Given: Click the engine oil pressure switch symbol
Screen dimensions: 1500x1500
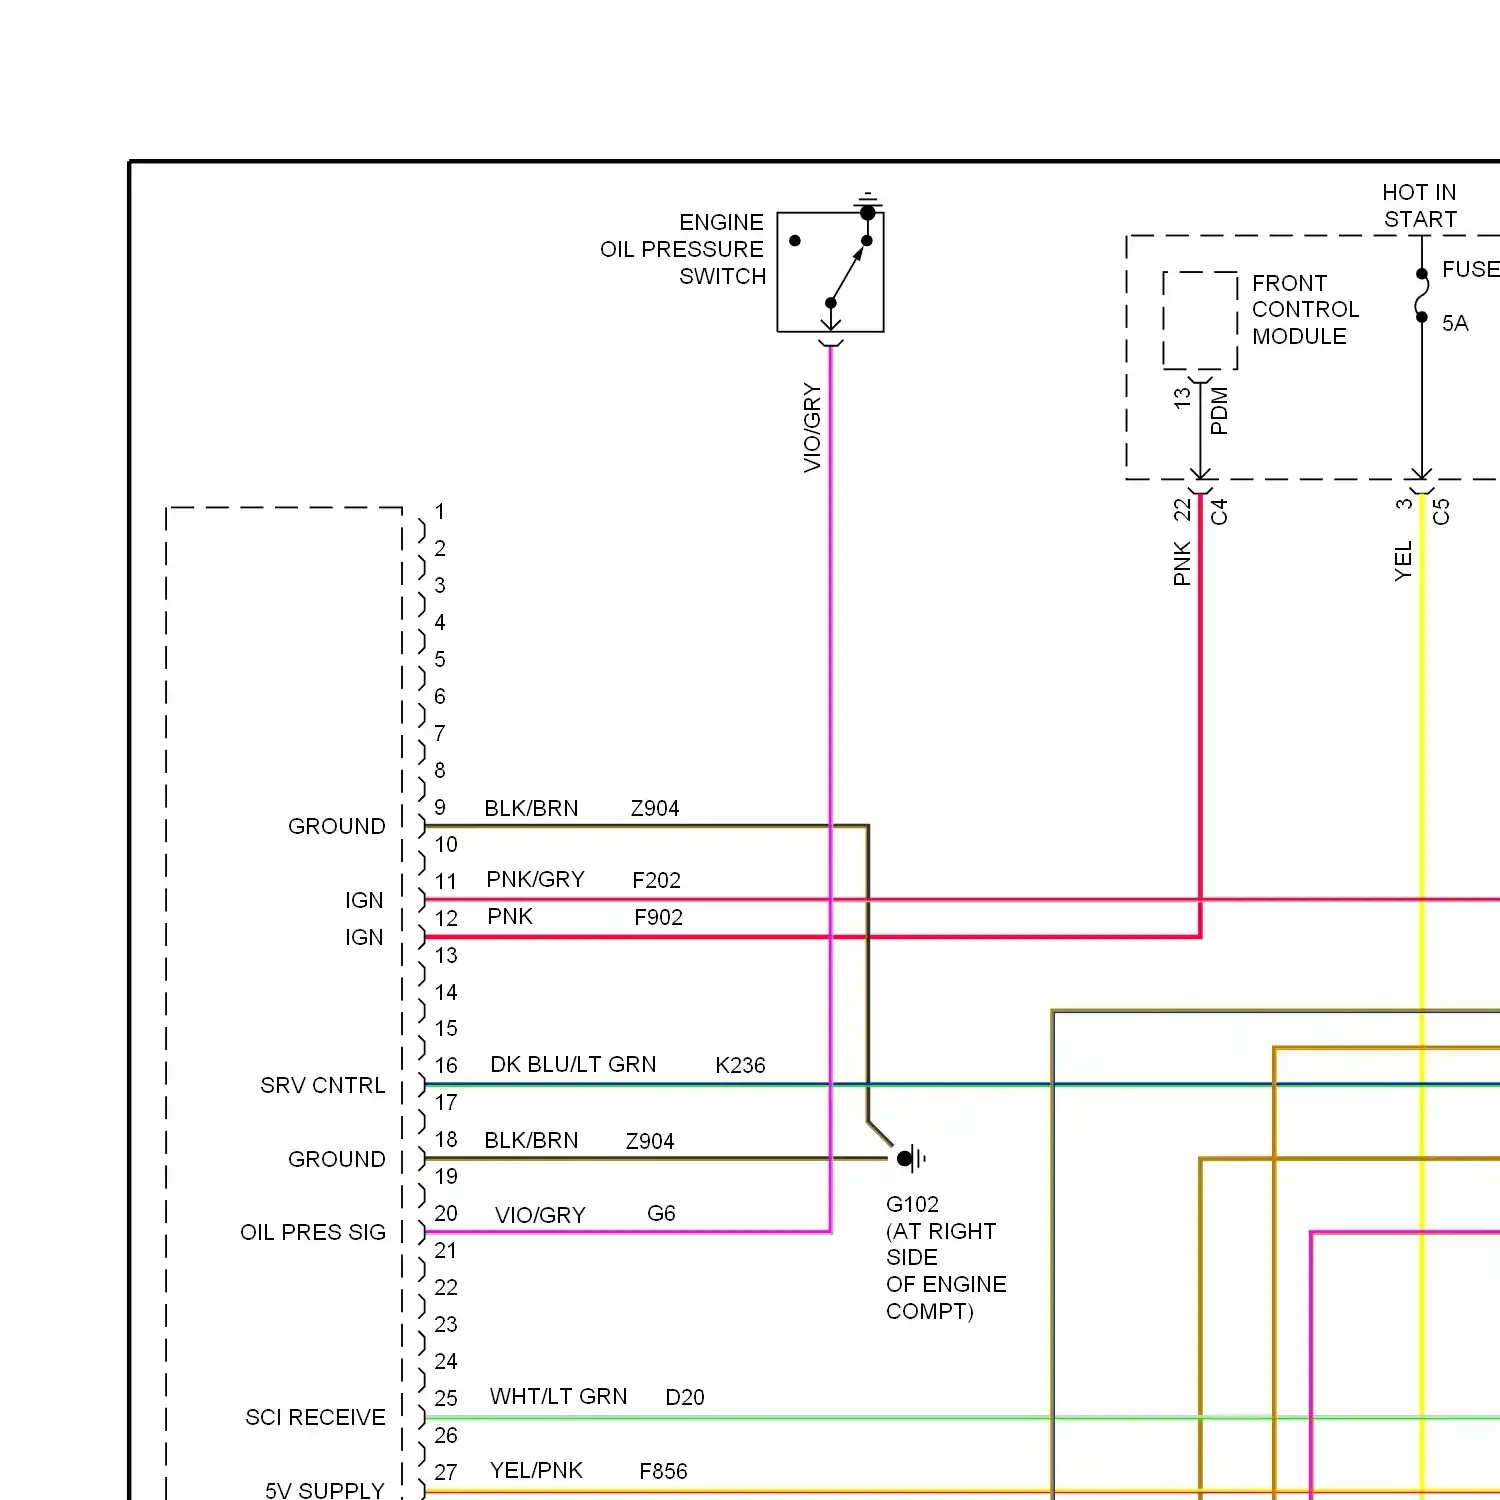Looking at the screenshot, I should tap(830, 271).
